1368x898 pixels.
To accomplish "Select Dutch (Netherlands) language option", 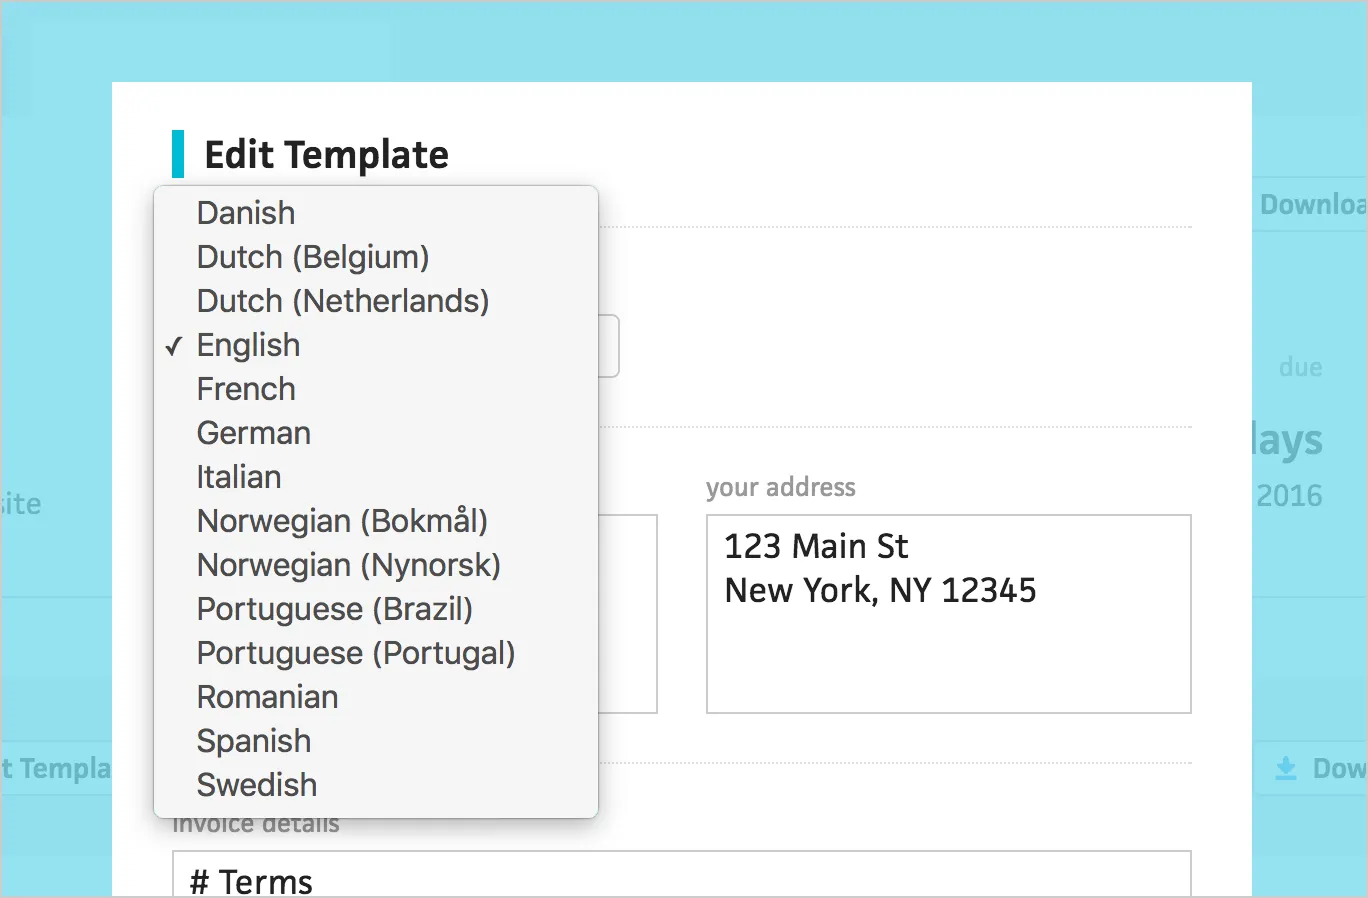I will 342,301.
